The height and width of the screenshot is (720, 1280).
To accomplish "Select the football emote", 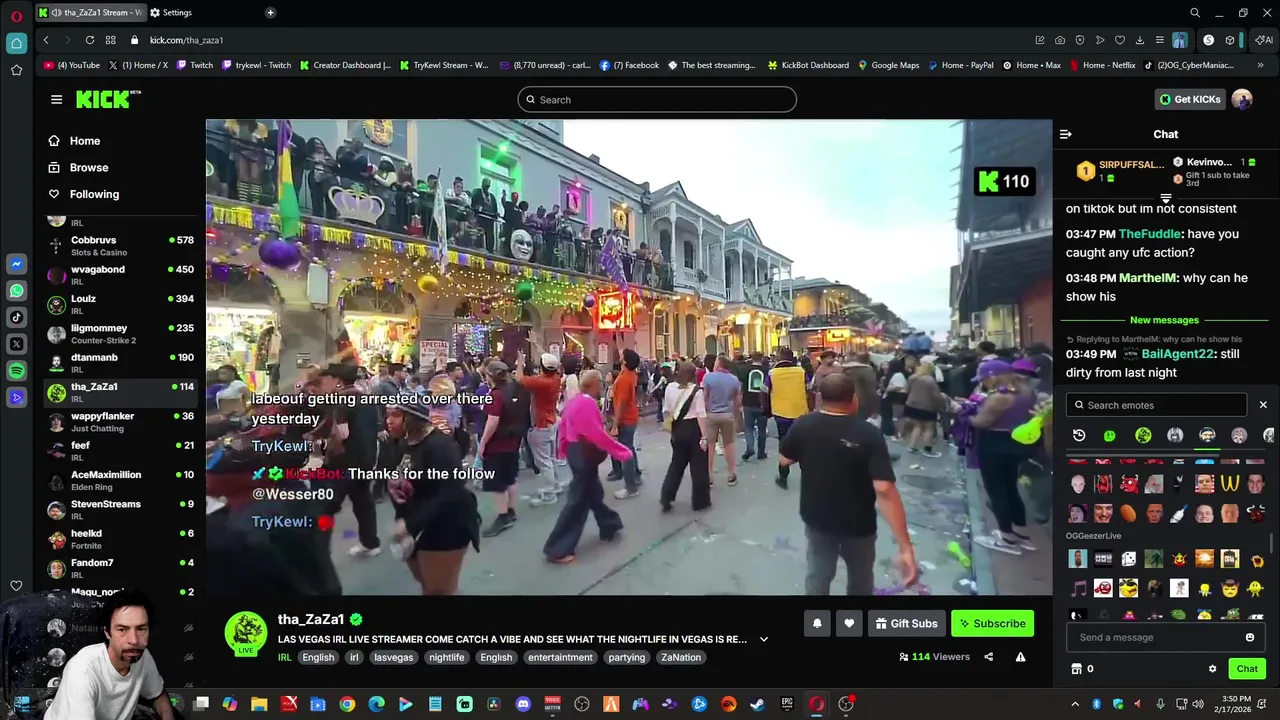I will click(1128, 513).
